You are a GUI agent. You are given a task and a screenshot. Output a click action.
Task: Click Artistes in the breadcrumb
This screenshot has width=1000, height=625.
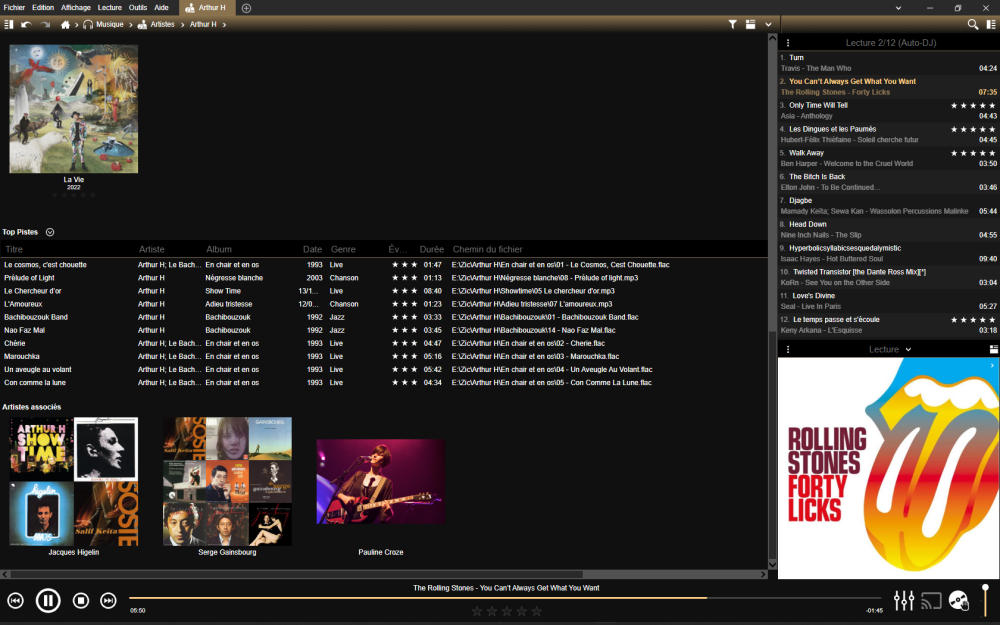pyautogui.click(x=163, y=24)
